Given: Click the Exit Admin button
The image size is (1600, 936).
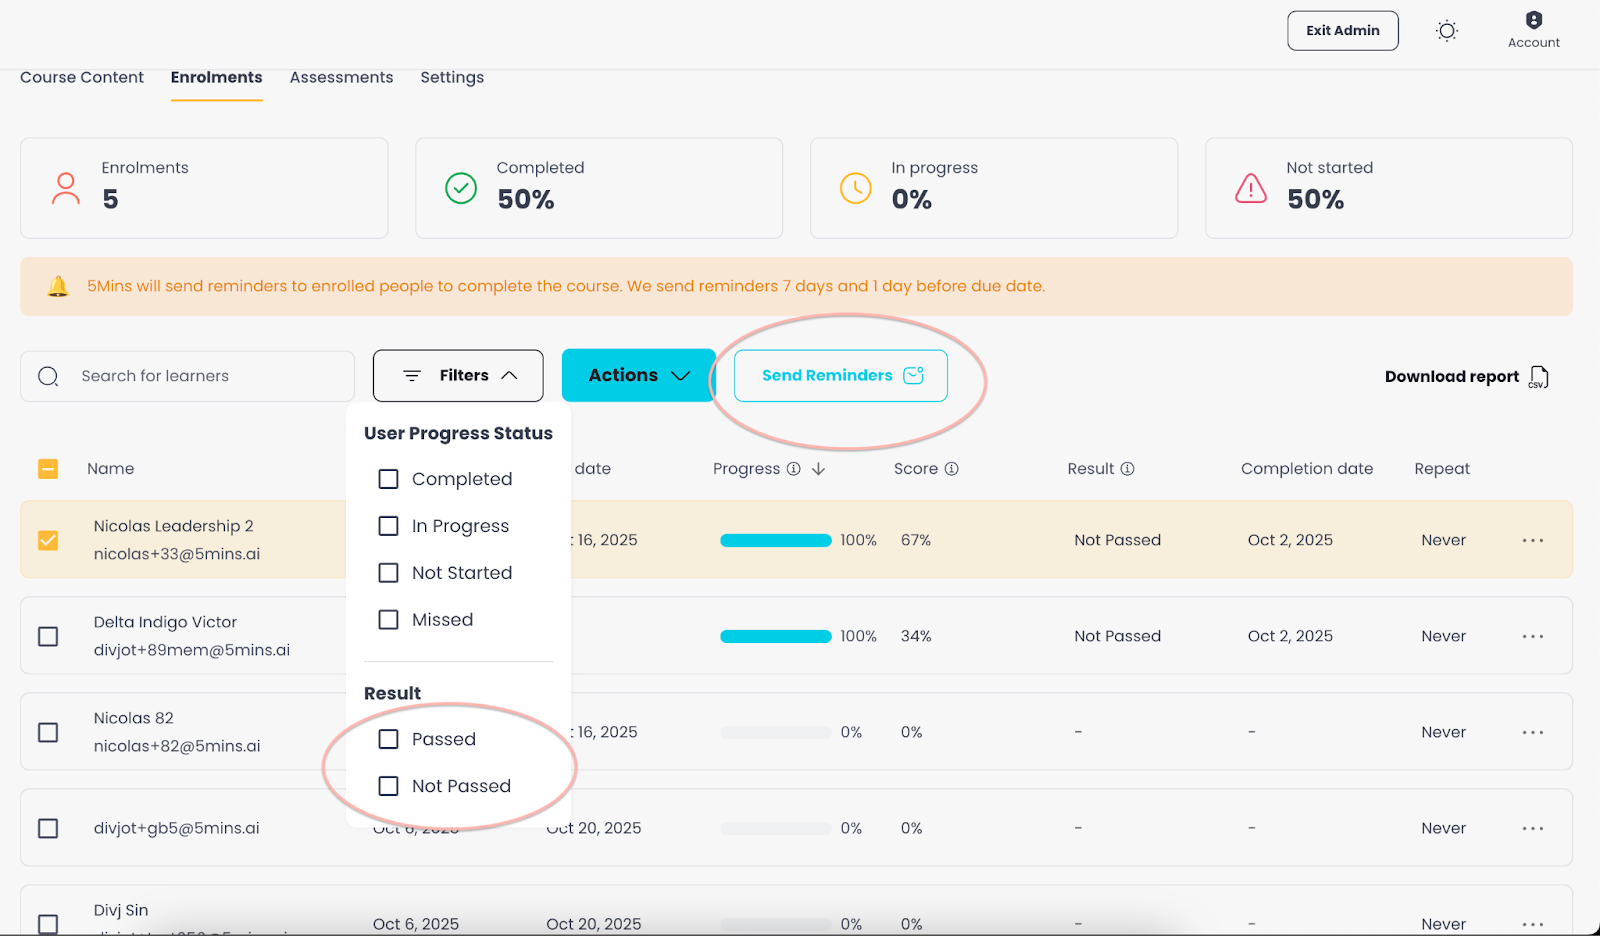Looking at the screenshot, I should tap(1343, 31).
